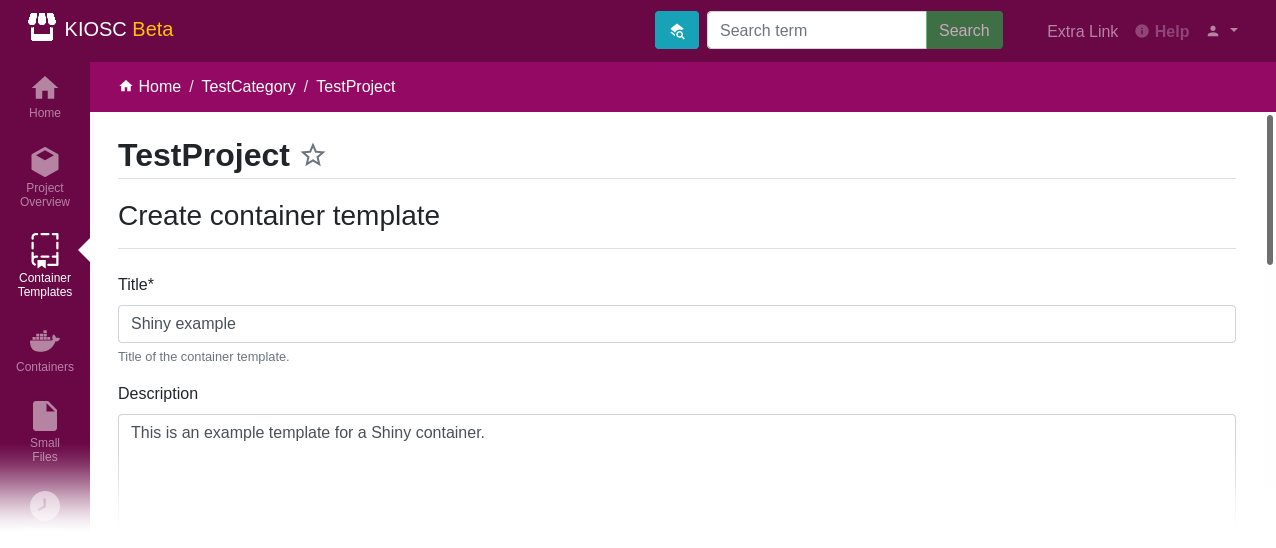Open the Containers docker whale icon

tap(45, 341)
